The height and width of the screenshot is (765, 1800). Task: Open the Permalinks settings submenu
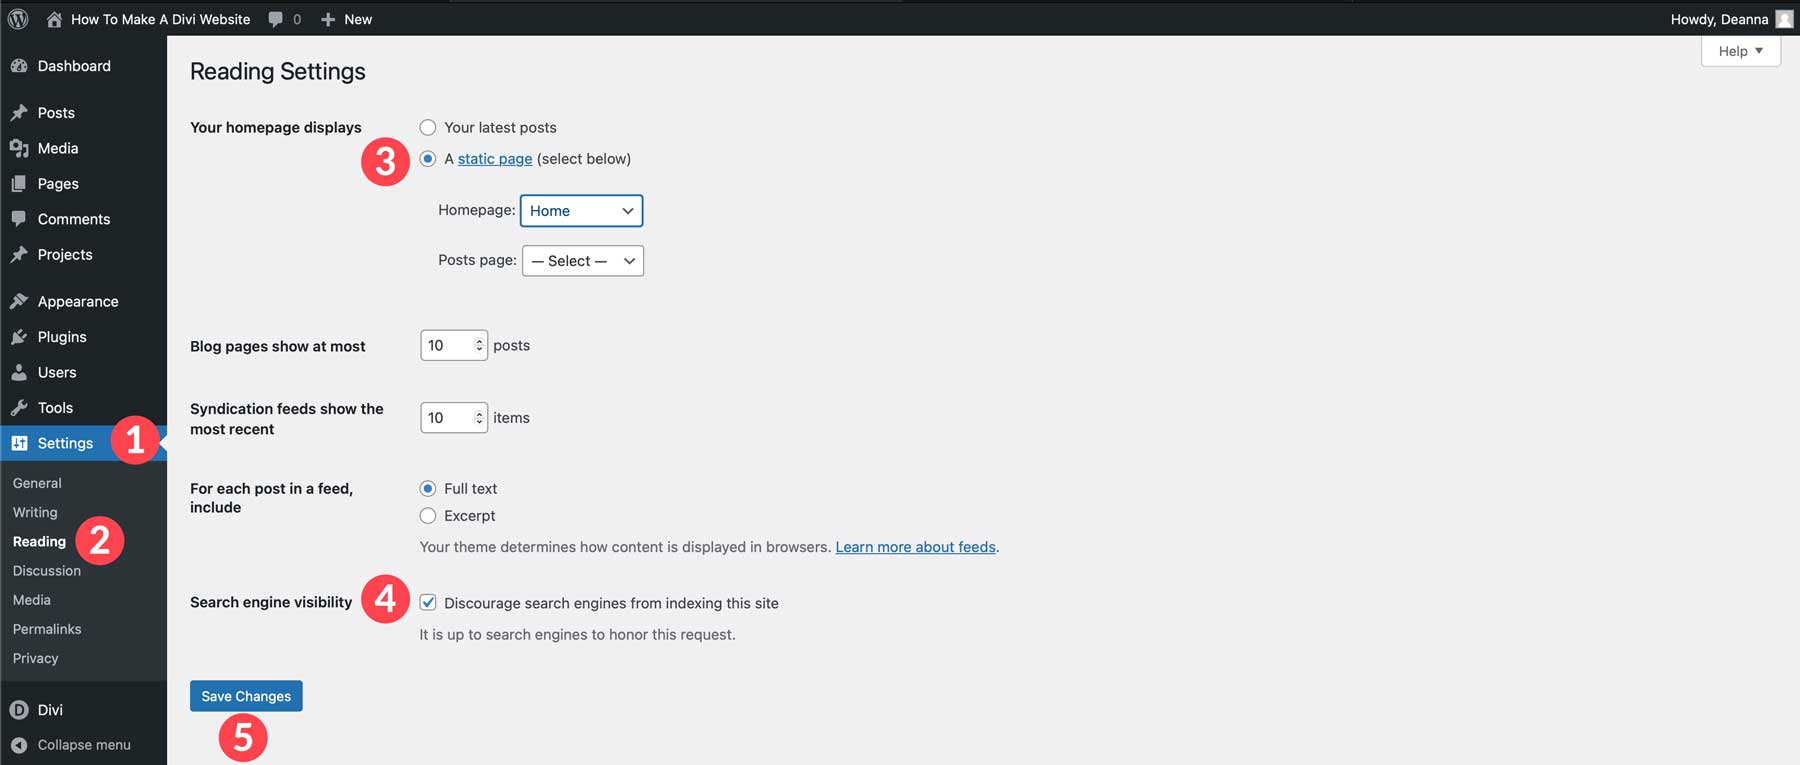(x=47, y=629)
